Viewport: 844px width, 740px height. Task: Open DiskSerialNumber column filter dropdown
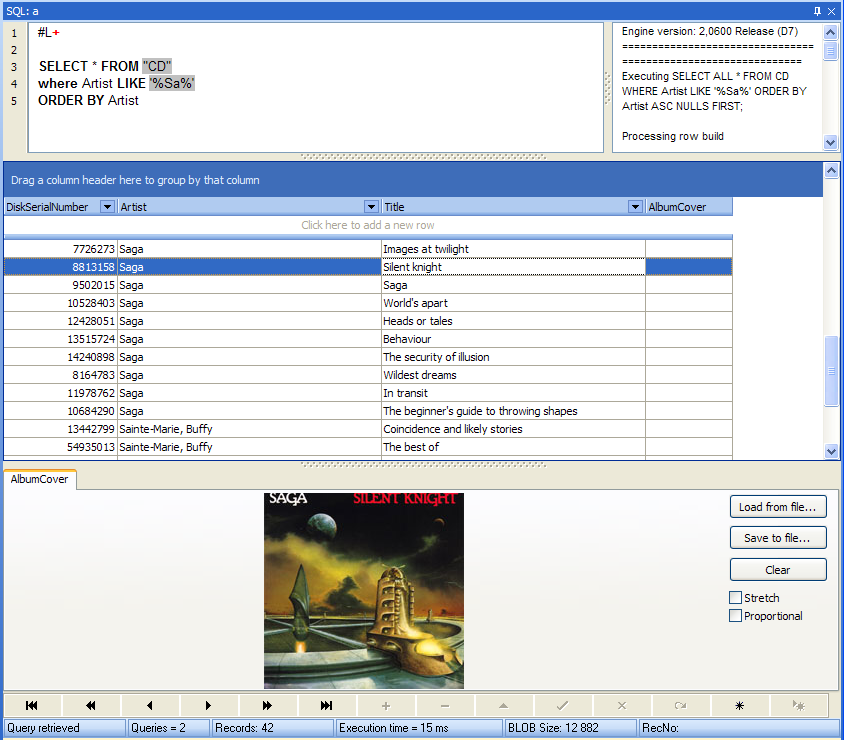coord(108,207)
